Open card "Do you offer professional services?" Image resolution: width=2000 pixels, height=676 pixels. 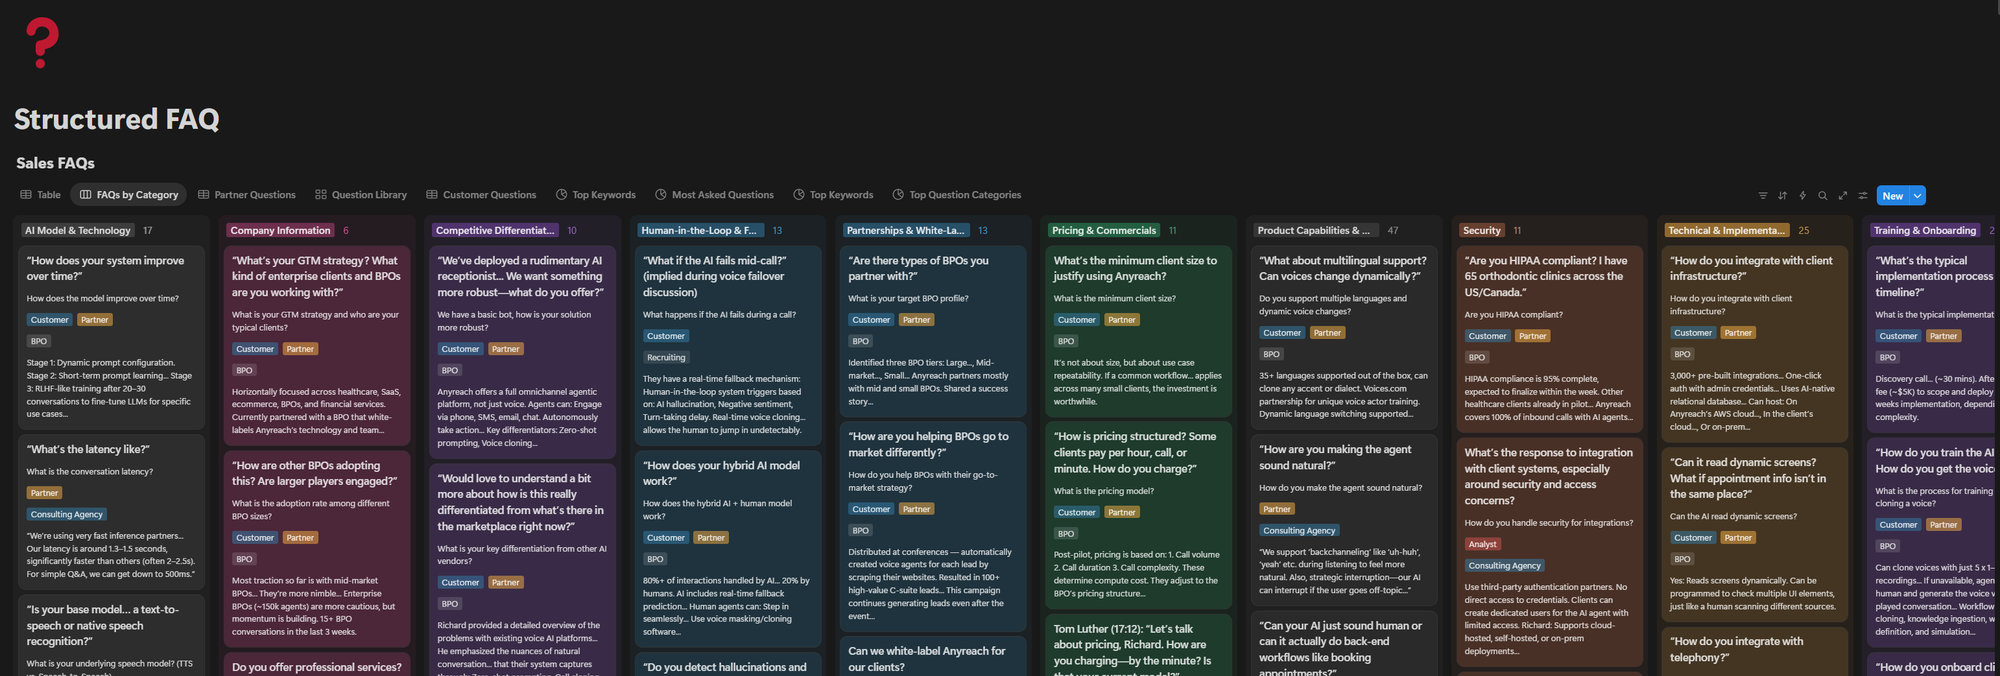tap(317, 664)
